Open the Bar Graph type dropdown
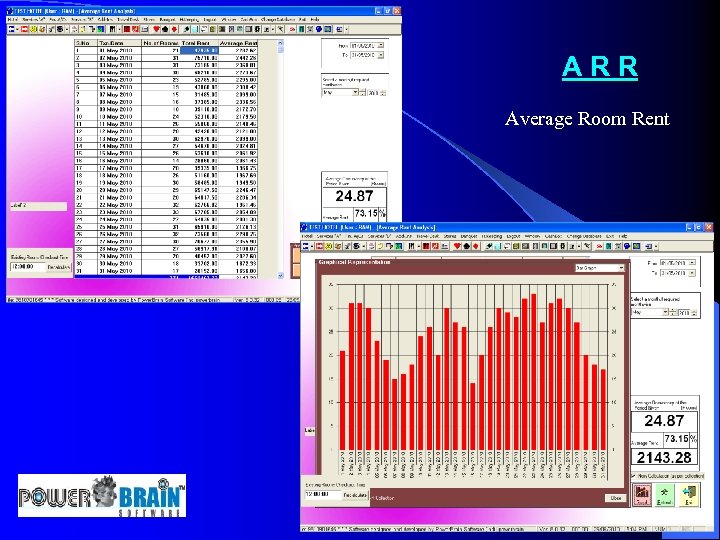 (x=621, y=268)
